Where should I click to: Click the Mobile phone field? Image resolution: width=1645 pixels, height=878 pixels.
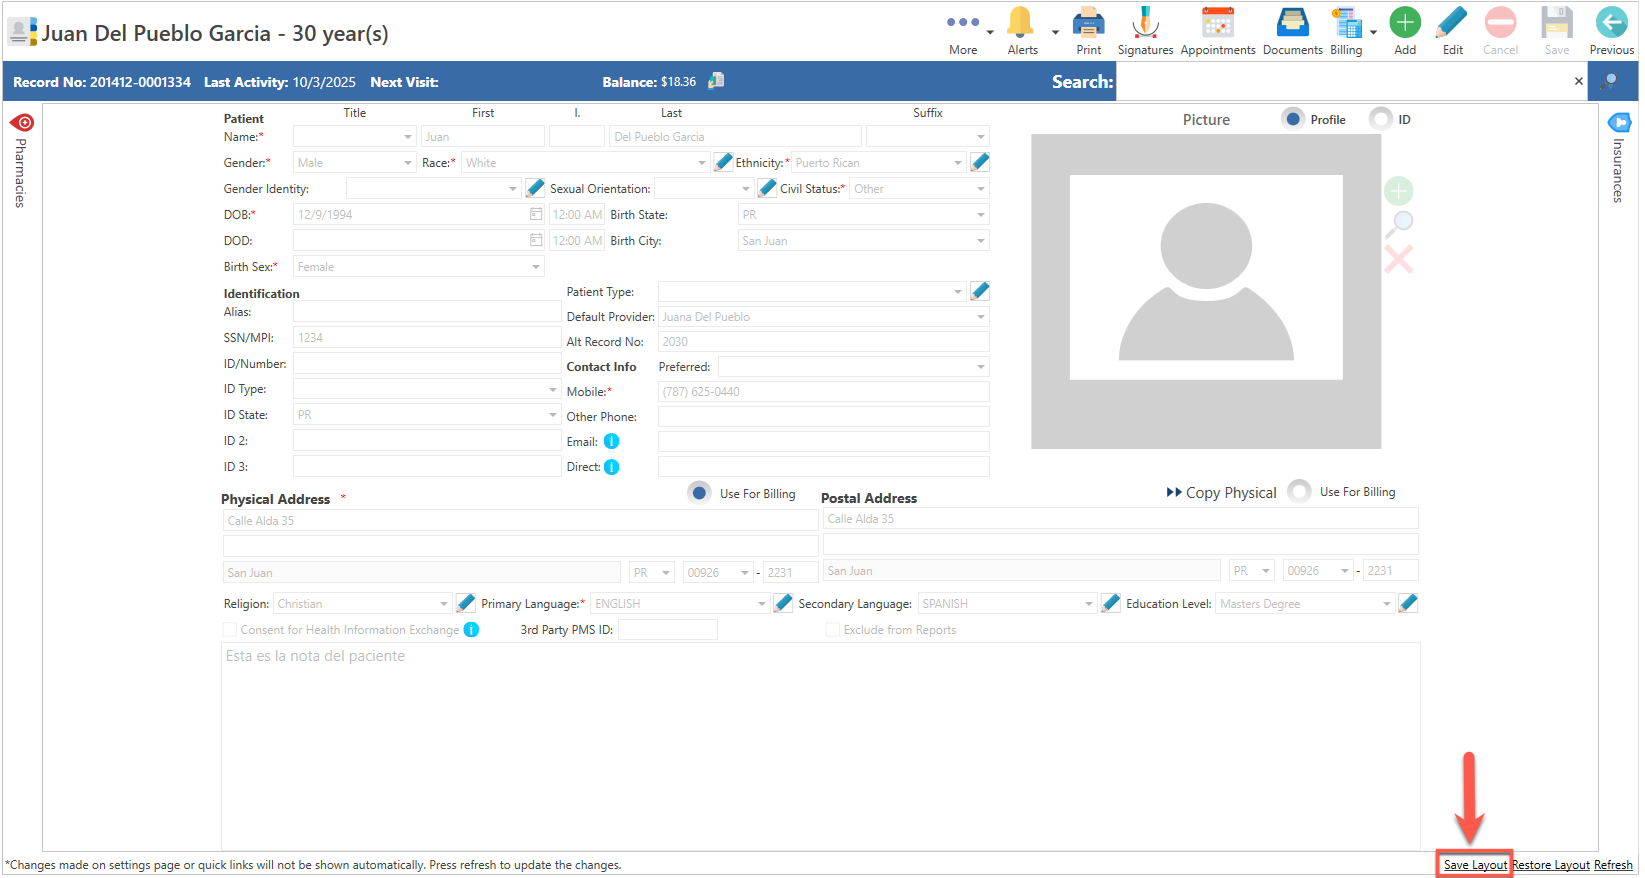click(x=823, y=392)
